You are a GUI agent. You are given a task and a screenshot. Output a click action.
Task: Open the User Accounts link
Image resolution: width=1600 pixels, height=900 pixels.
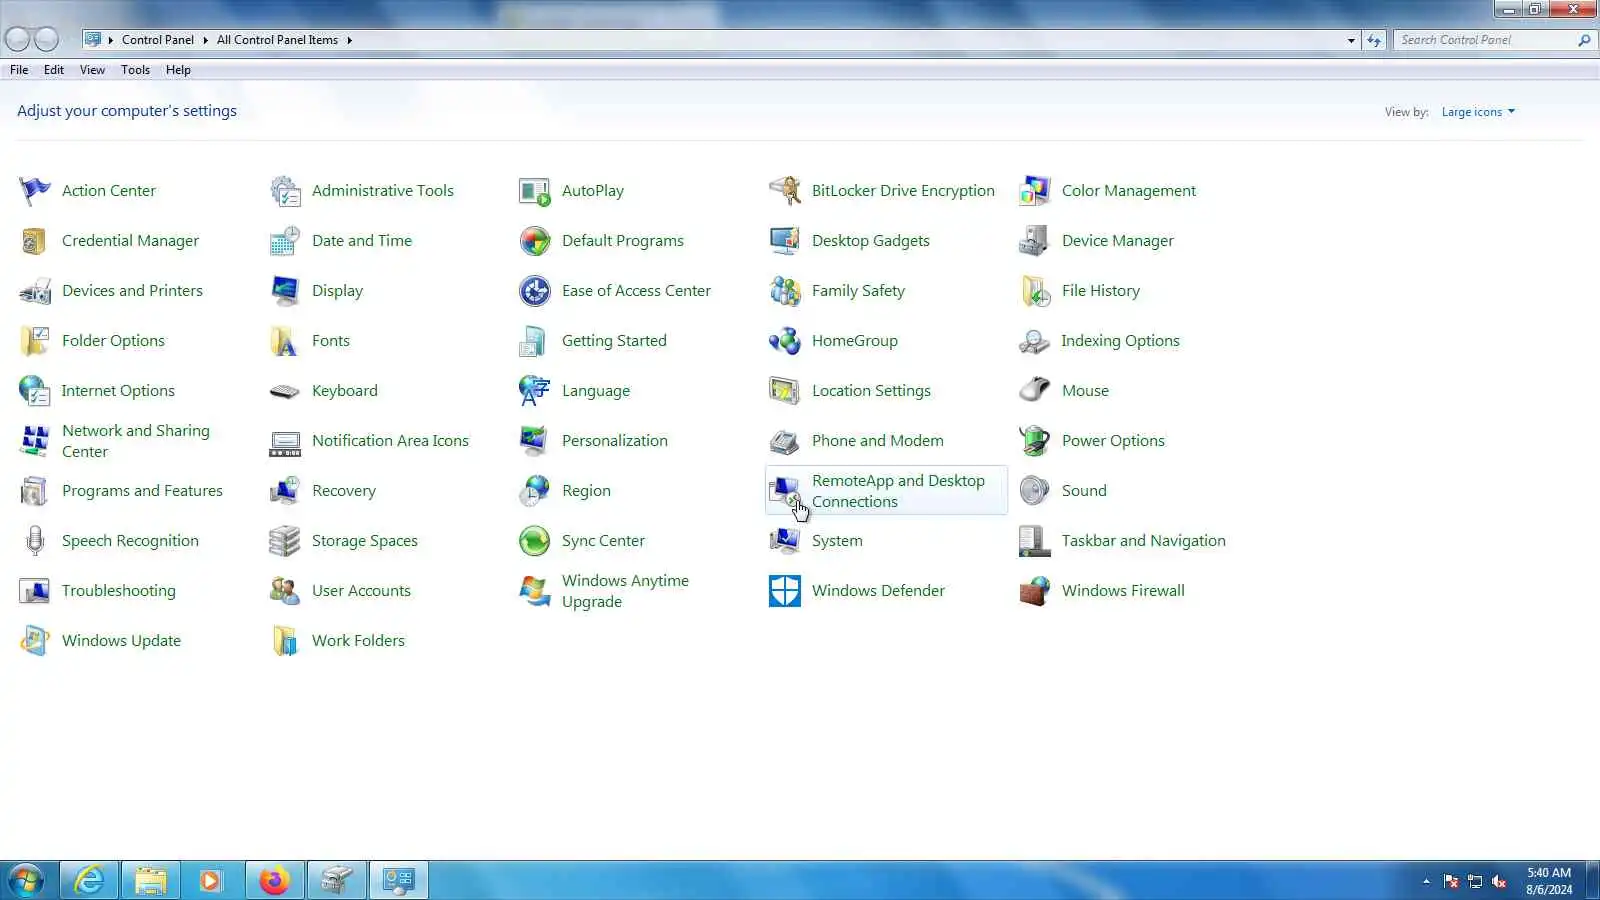tap(361, 591)
